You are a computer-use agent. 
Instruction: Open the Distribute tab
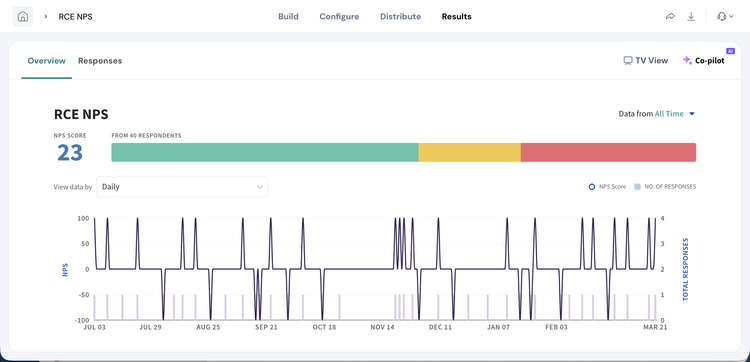coord(400,17)
